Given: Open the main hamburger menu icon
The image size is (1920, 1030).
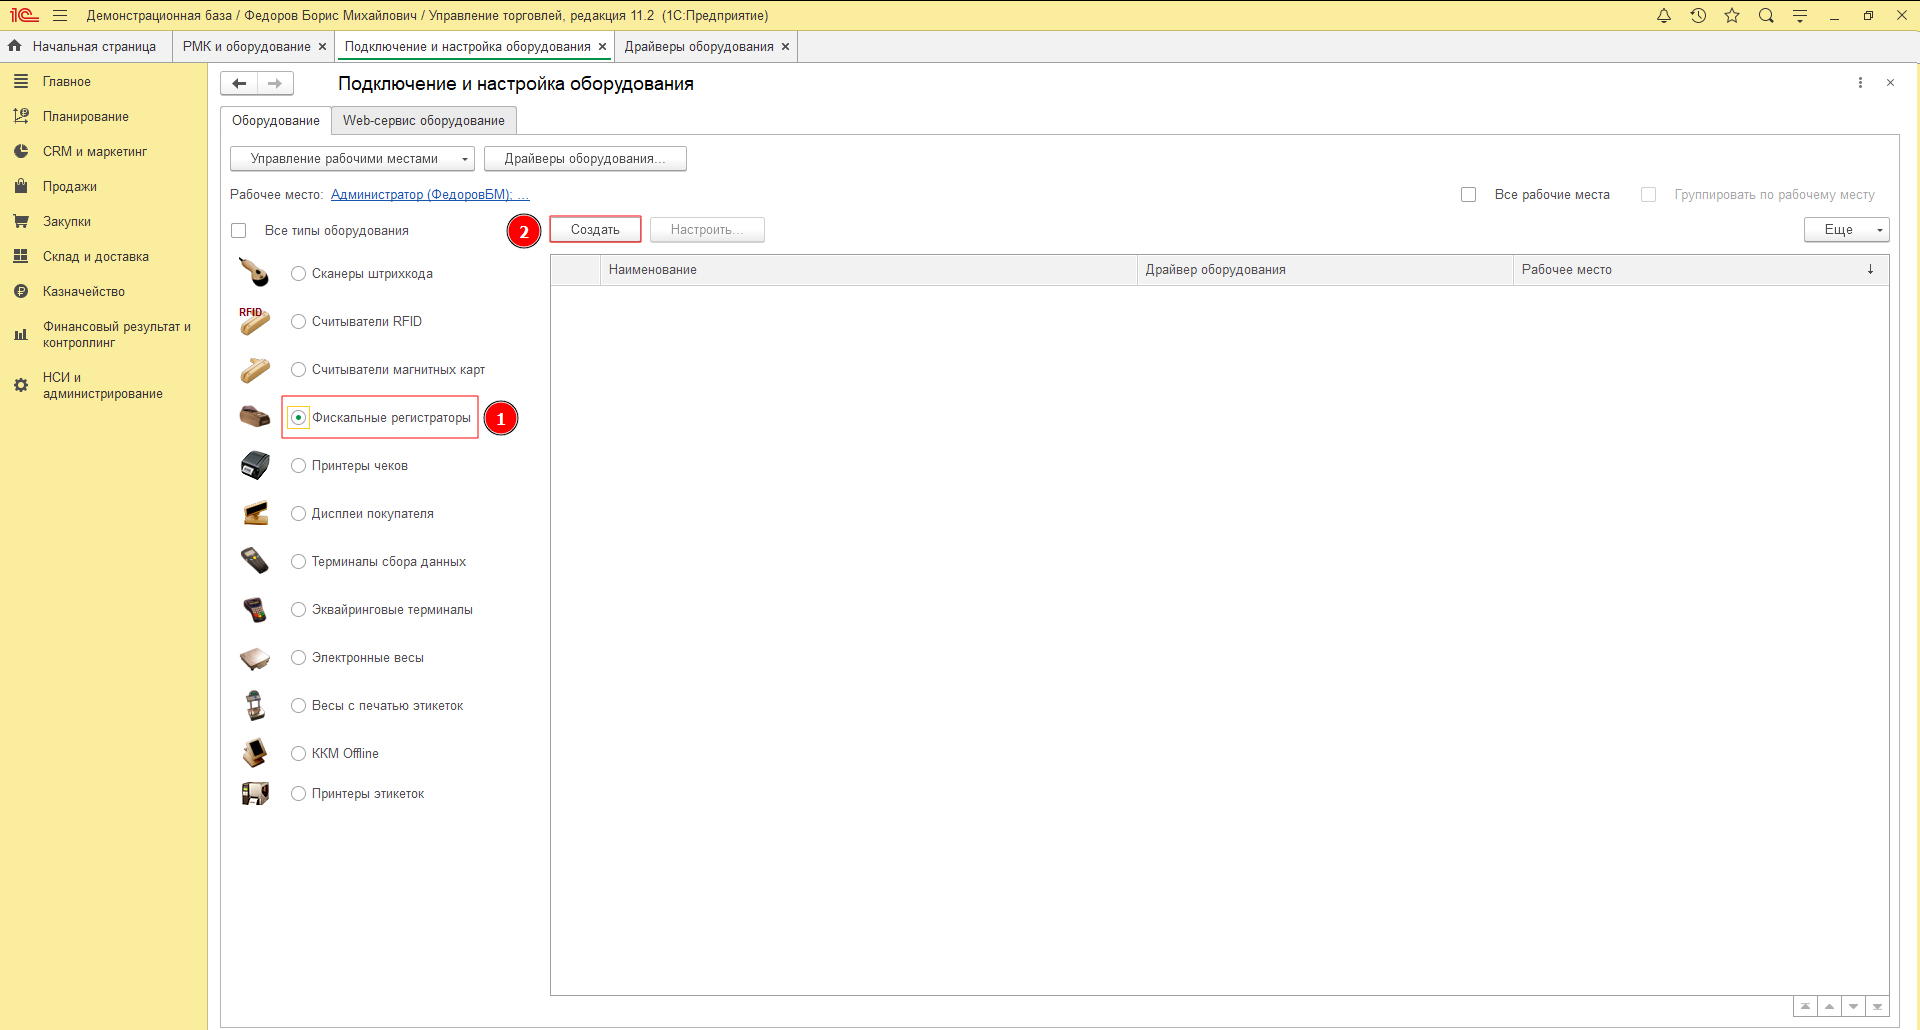Looking at the screenshot, I should [60, 16].
